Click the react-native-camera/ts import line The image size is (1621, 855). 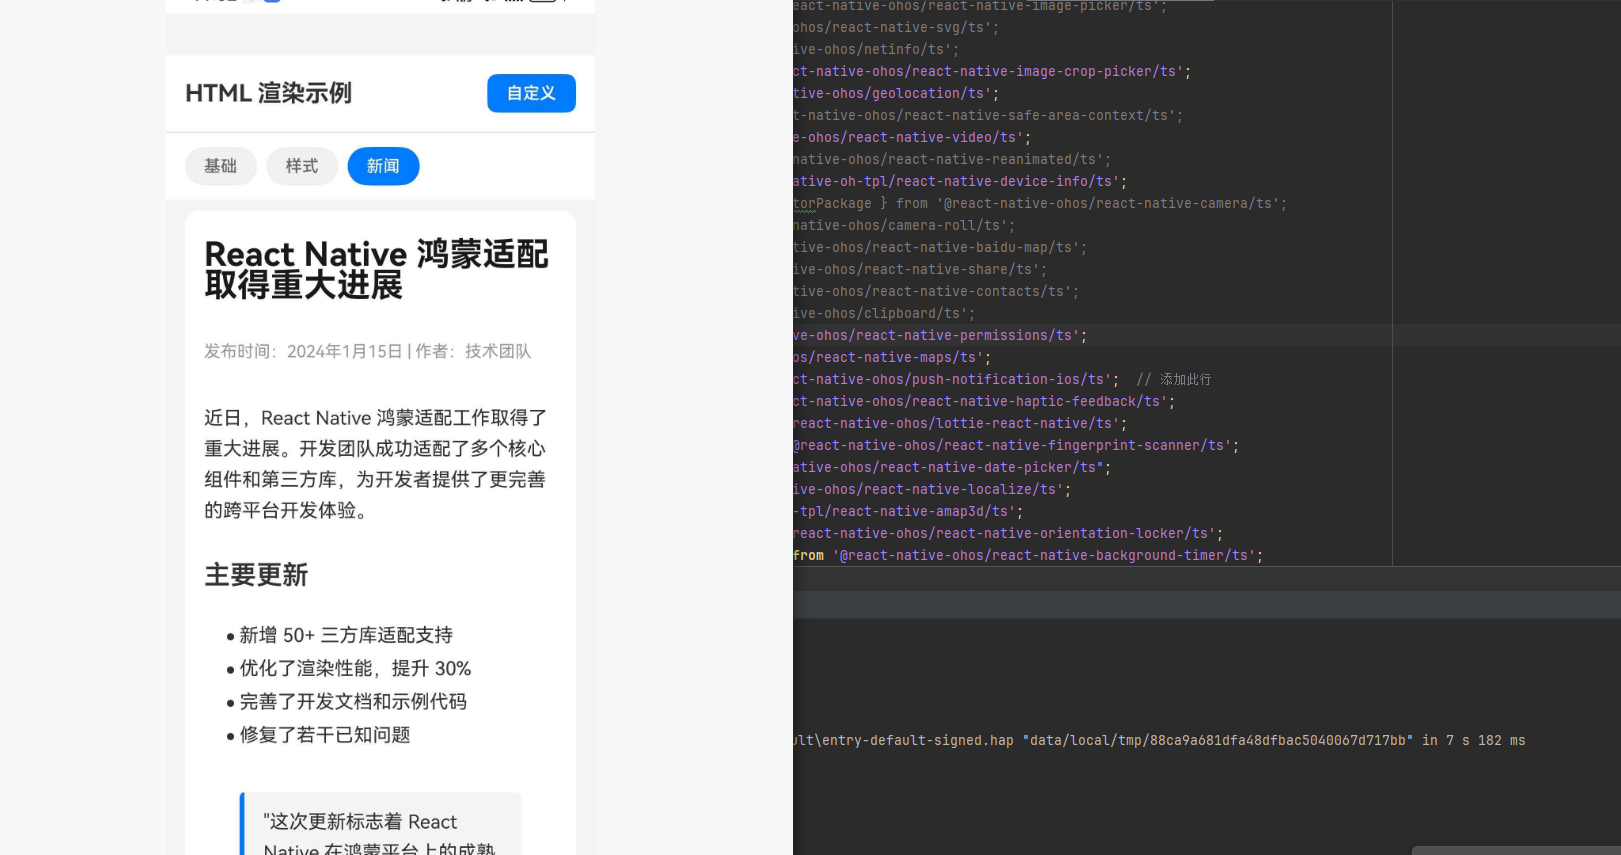tap(1040, 203)
